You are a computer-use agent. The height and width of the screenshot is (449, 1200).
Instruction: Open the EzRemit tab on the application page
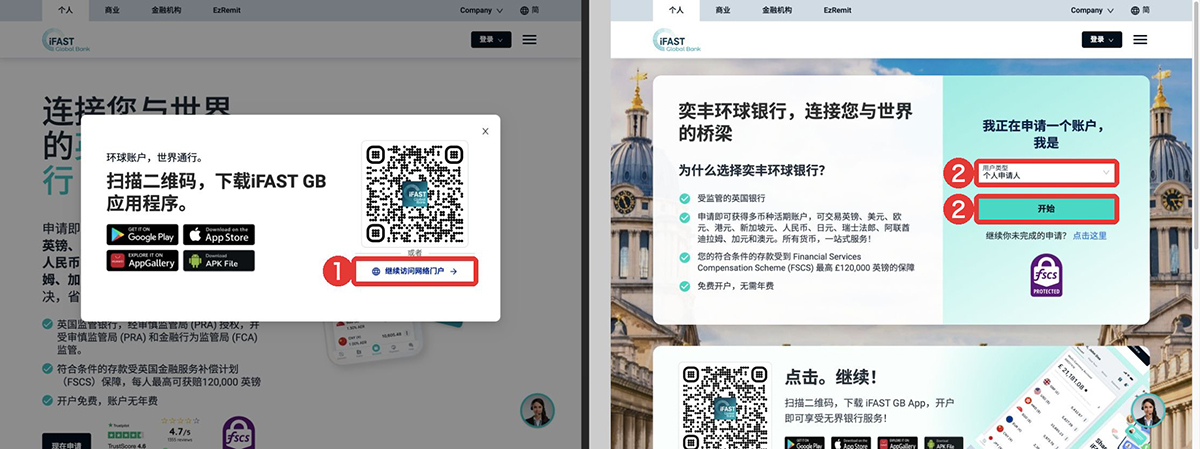[837, 10]
